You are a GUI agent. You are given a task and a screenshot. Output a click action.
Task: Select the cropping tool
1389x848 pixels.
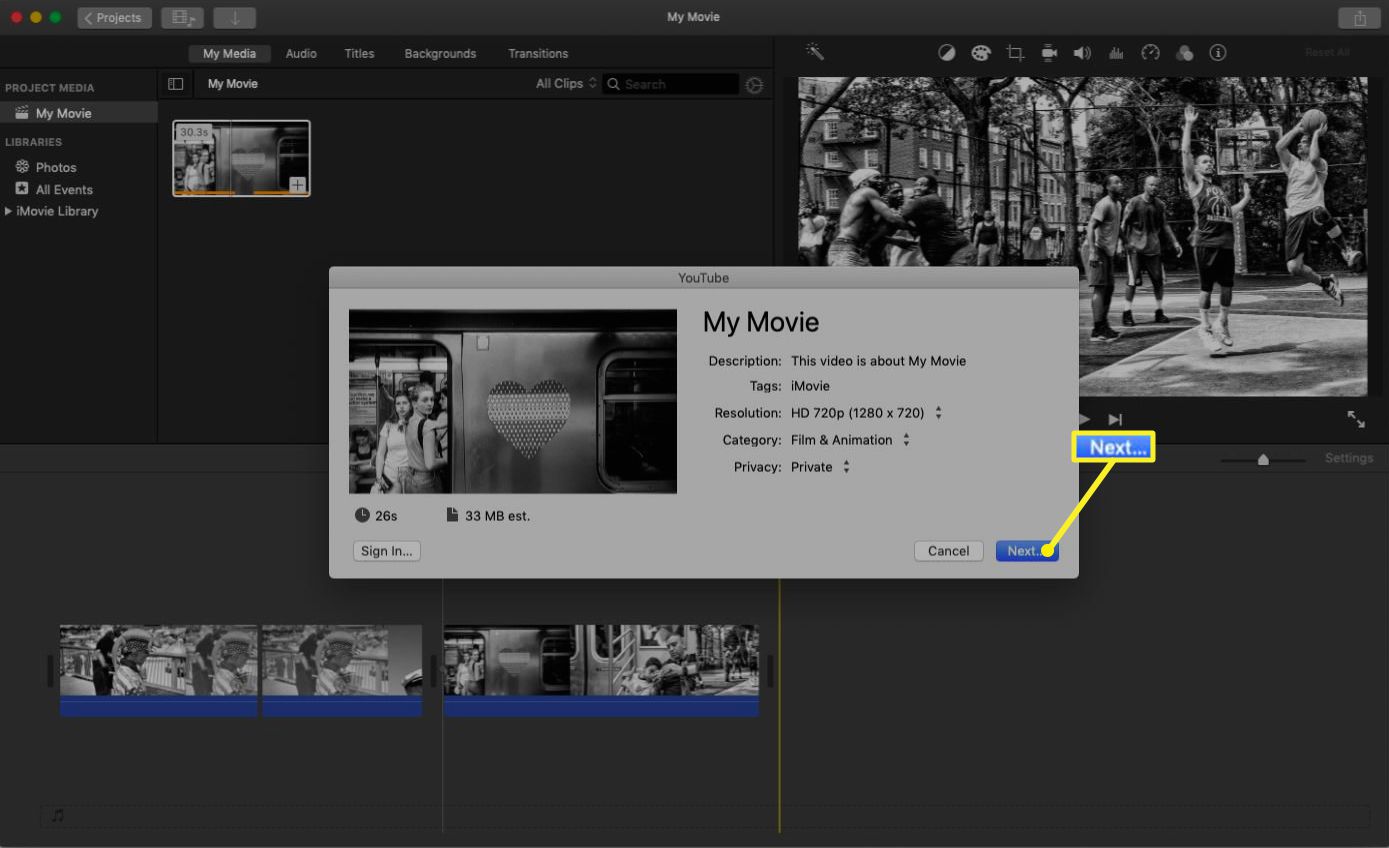tap(1015, 53)
